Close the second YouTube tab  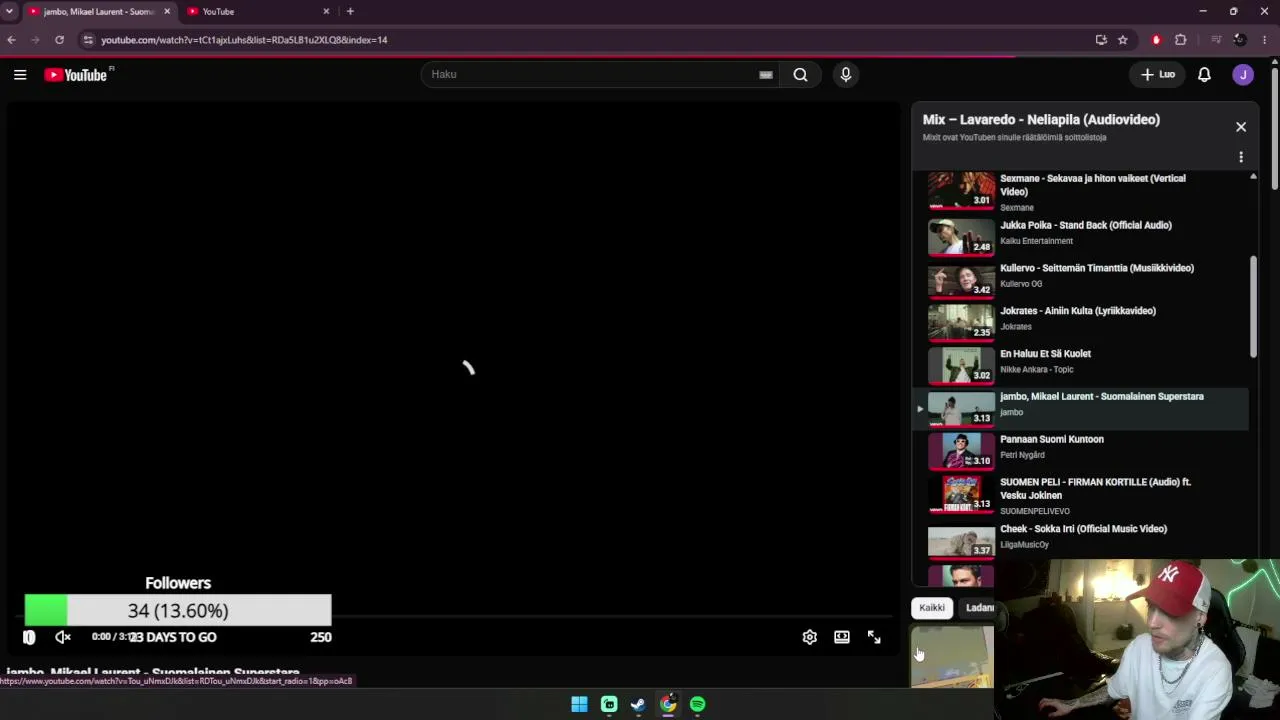pos(326,11)
